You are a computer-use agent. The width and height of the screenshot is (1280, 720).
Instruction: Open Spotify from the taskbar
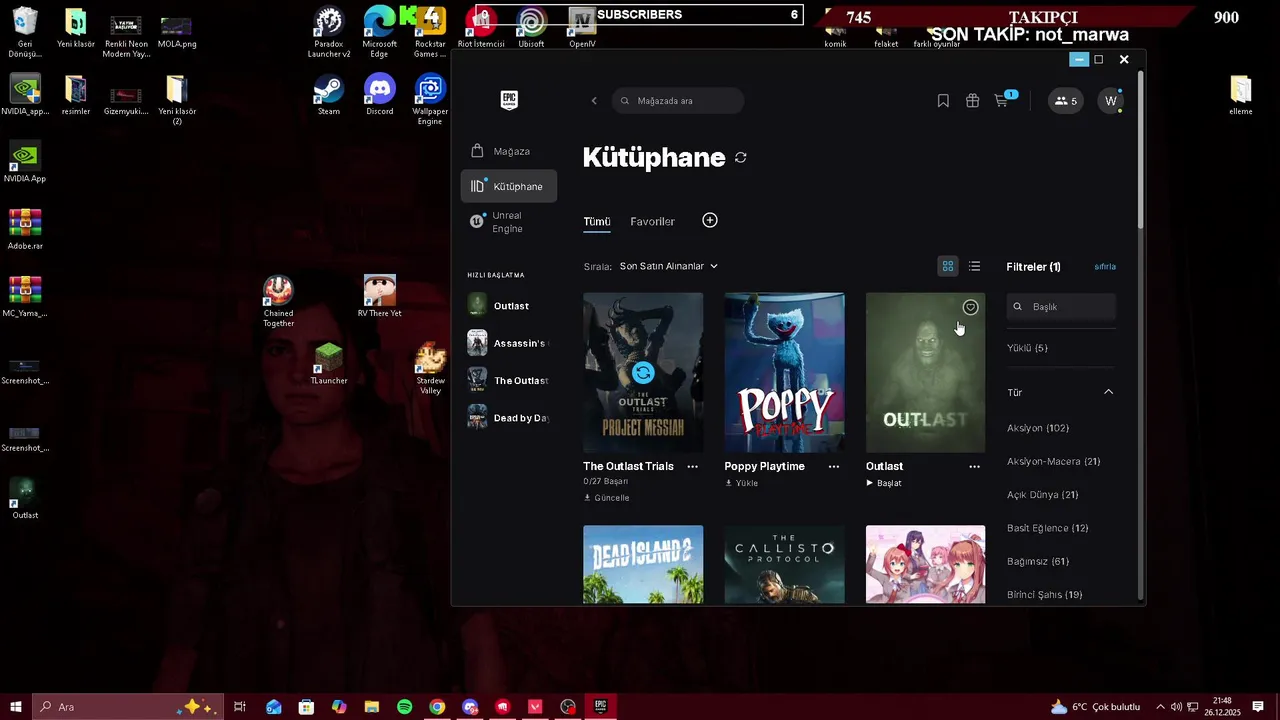coord(404,707)
